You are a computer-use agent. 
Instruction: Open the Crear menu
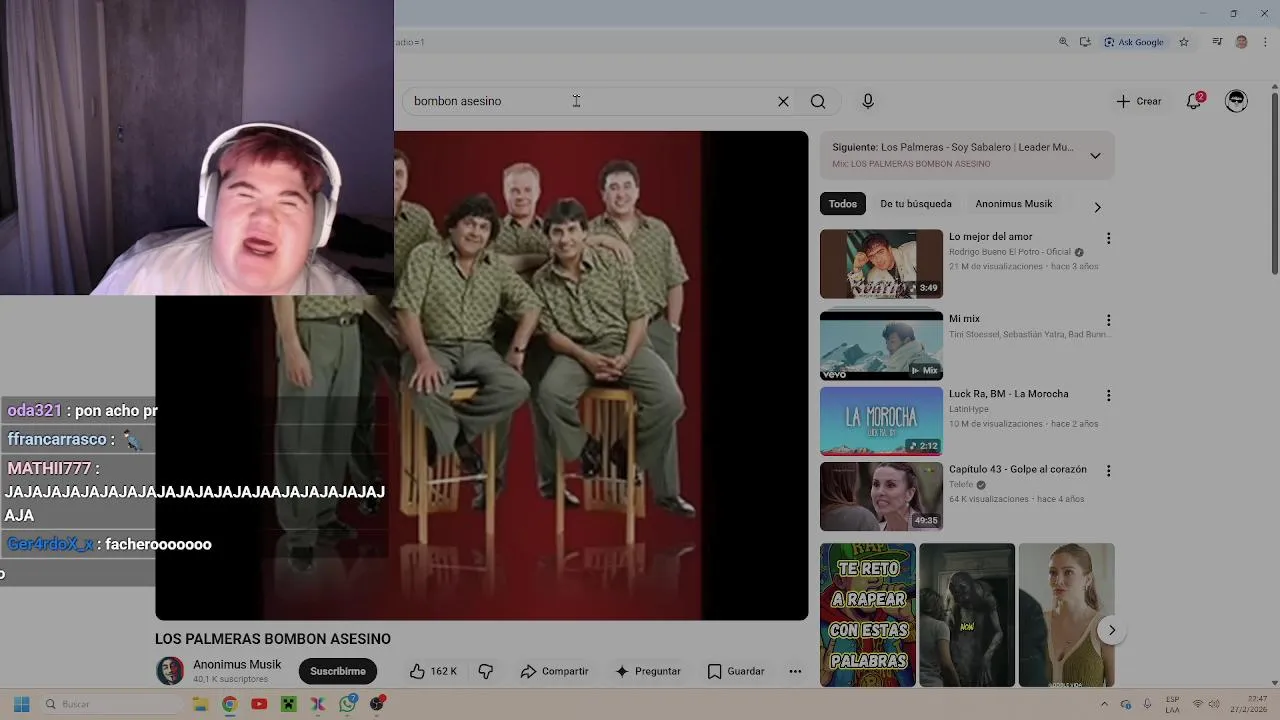1139,101
